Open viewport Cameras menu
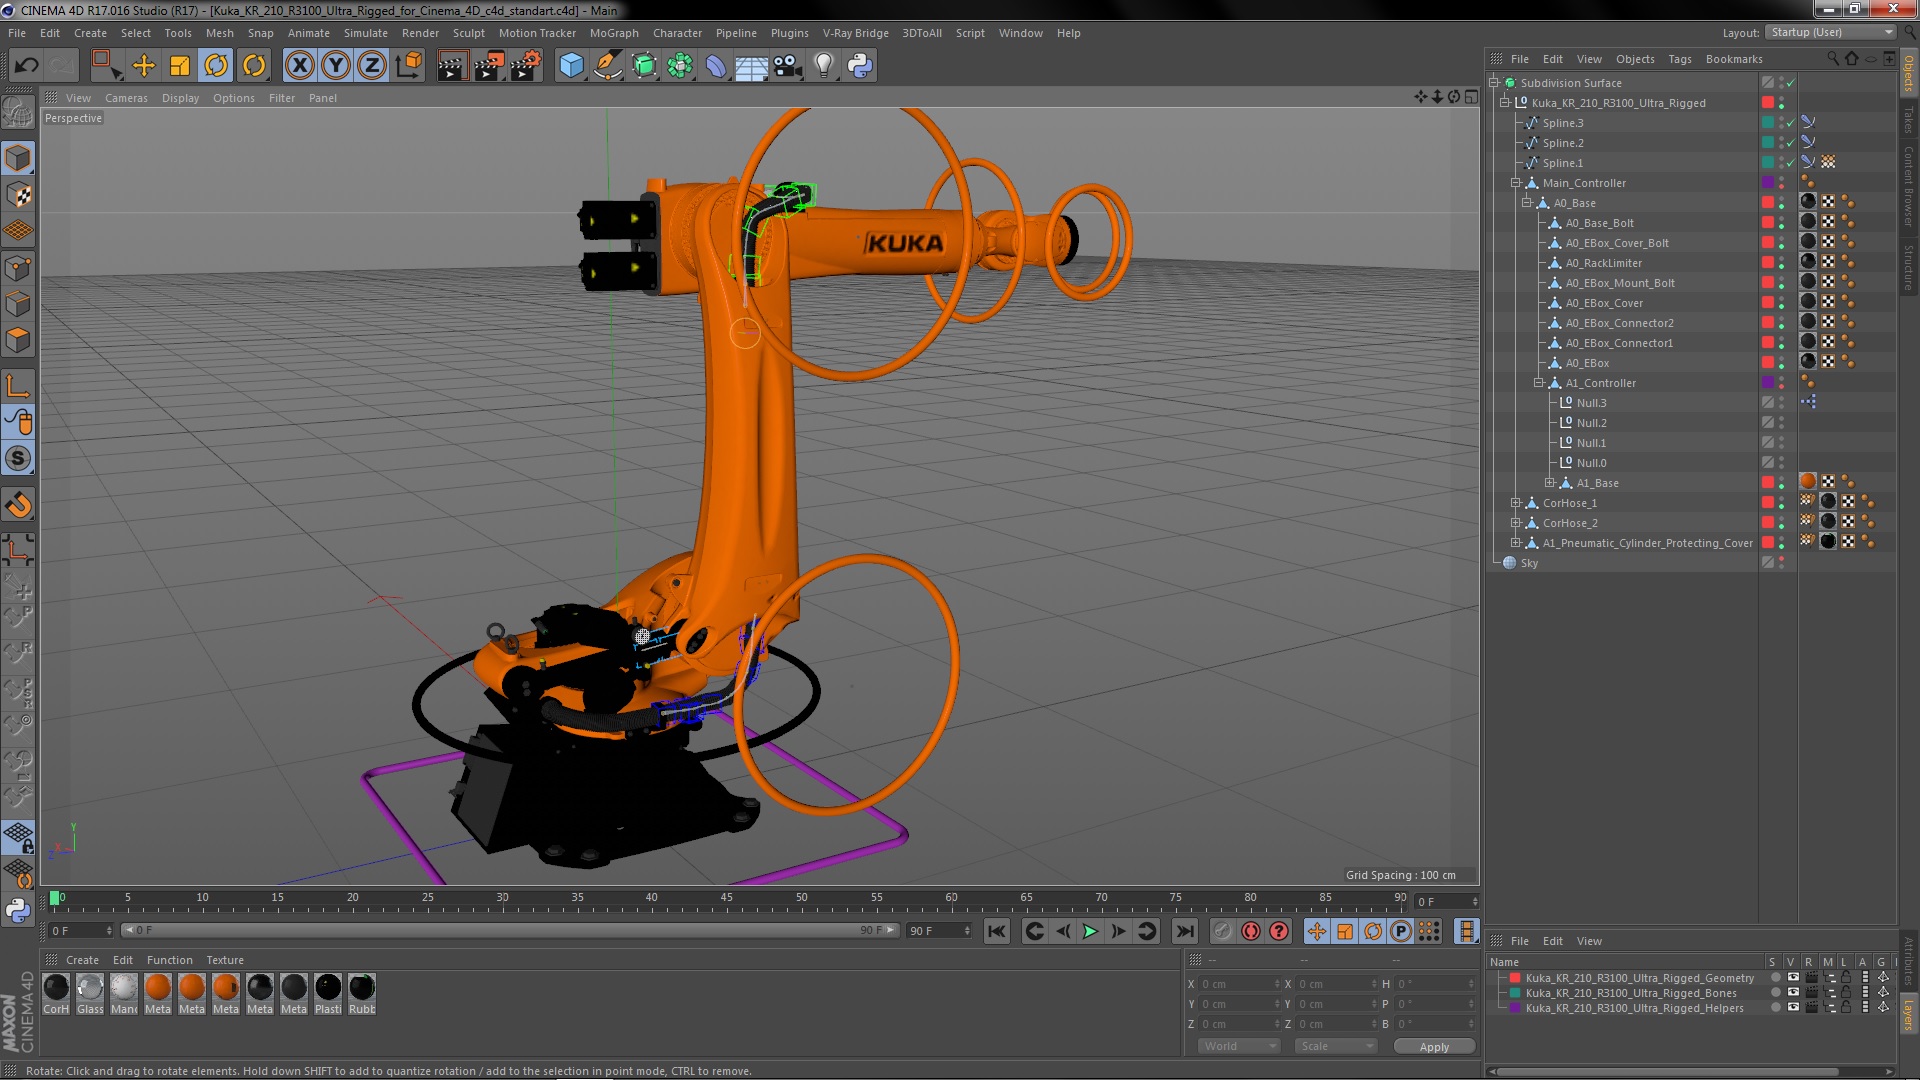The width and height of the screenshot is (1920, 1080). [x=126, y=98]
